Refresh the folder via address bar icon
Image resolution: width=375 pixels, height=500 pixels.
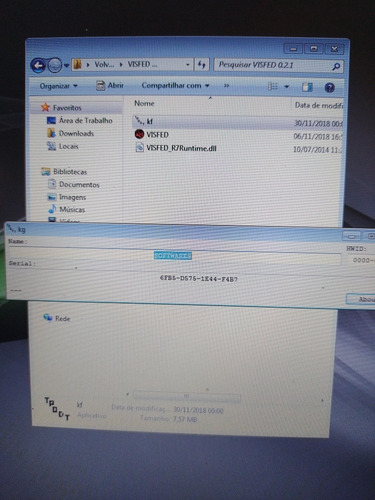[x=201, y=65]
